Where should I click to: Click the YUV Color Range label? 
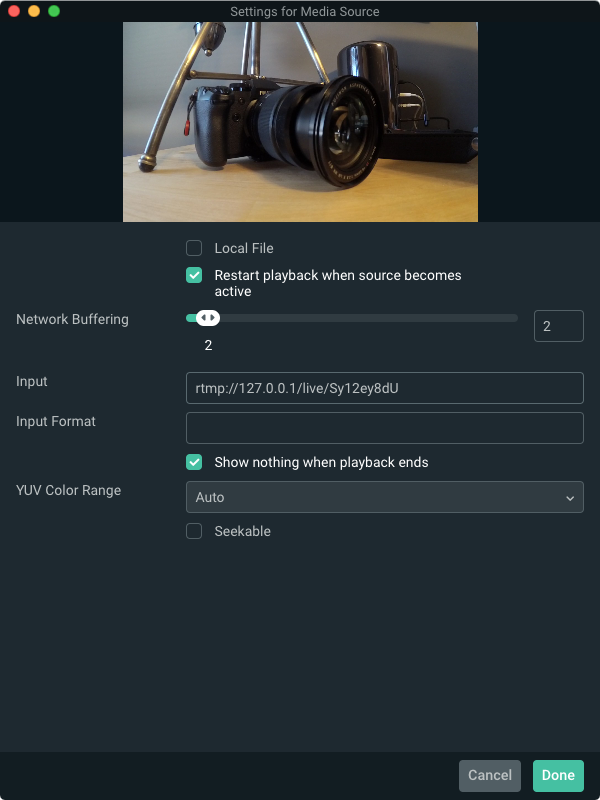pos(68,490)
